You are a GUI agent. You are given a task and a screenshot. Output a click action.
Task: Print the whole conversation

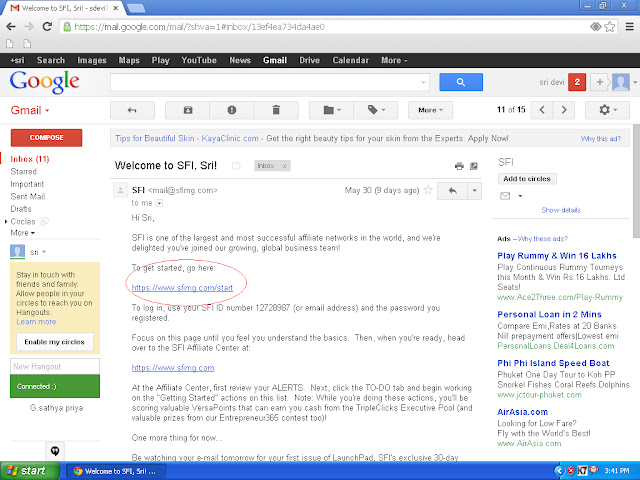point(459,166)
